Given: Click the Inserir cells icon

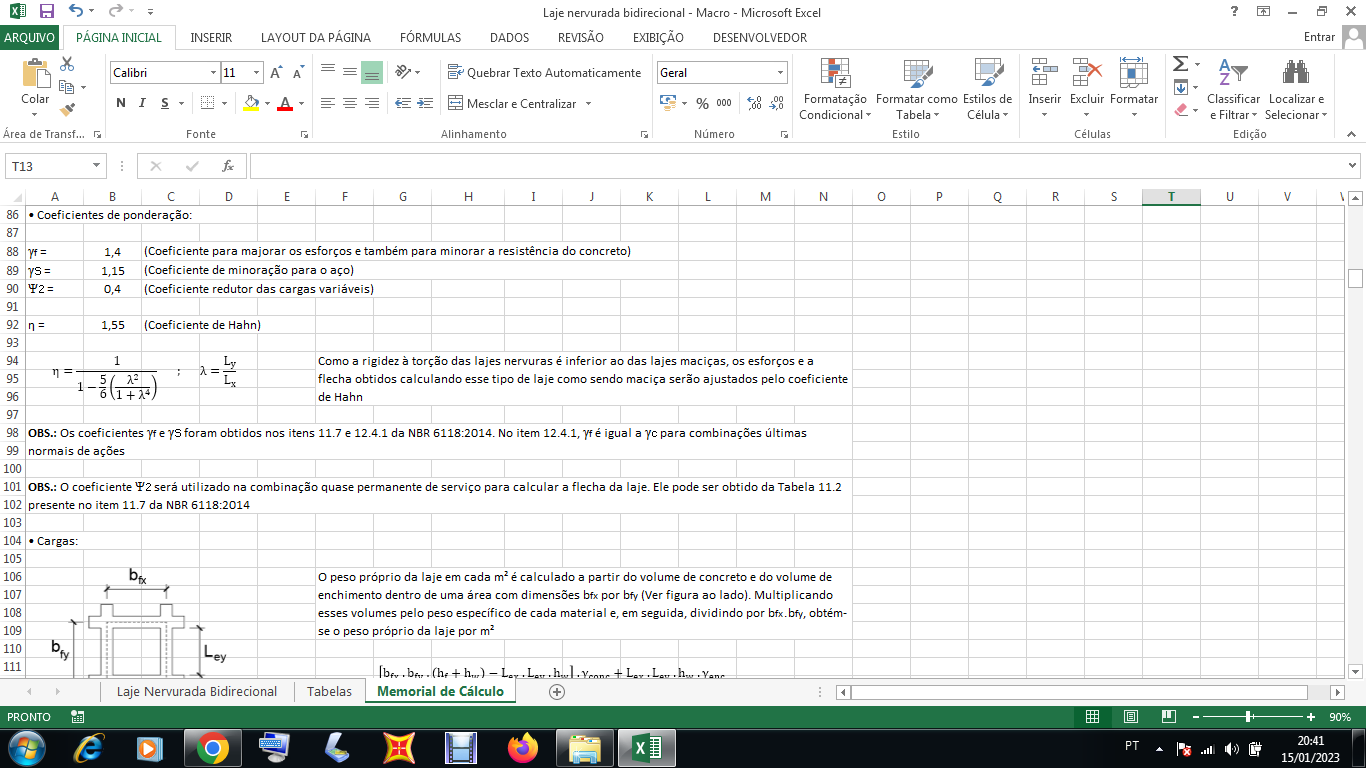Looking at the screenshot, I should point(1045,73).
